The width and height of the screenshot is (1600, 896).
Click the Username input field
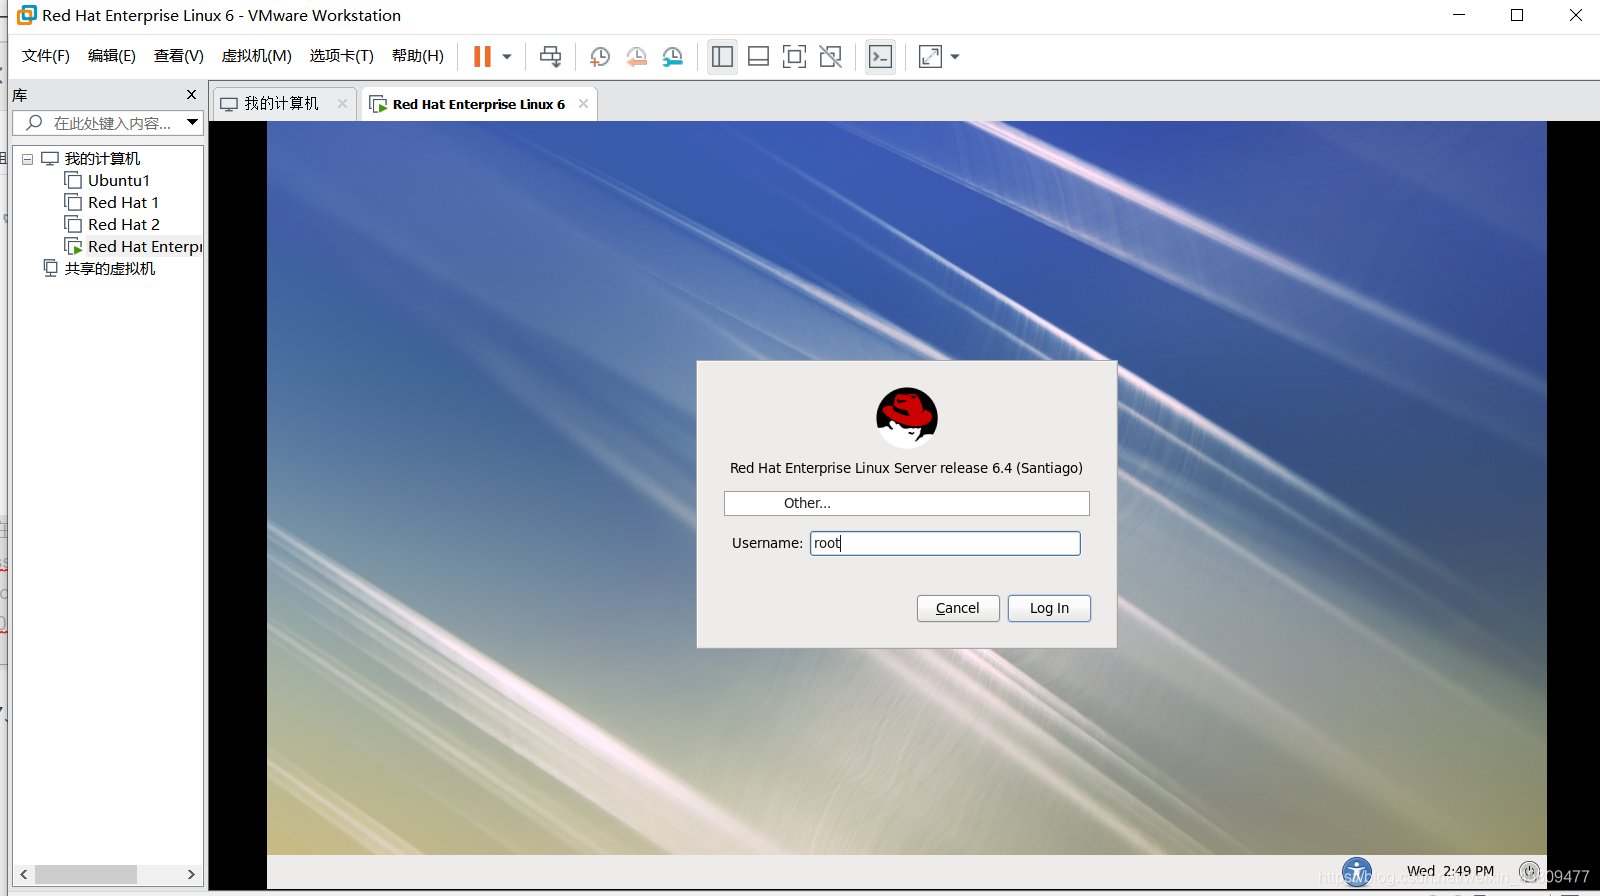pos(945,543)
